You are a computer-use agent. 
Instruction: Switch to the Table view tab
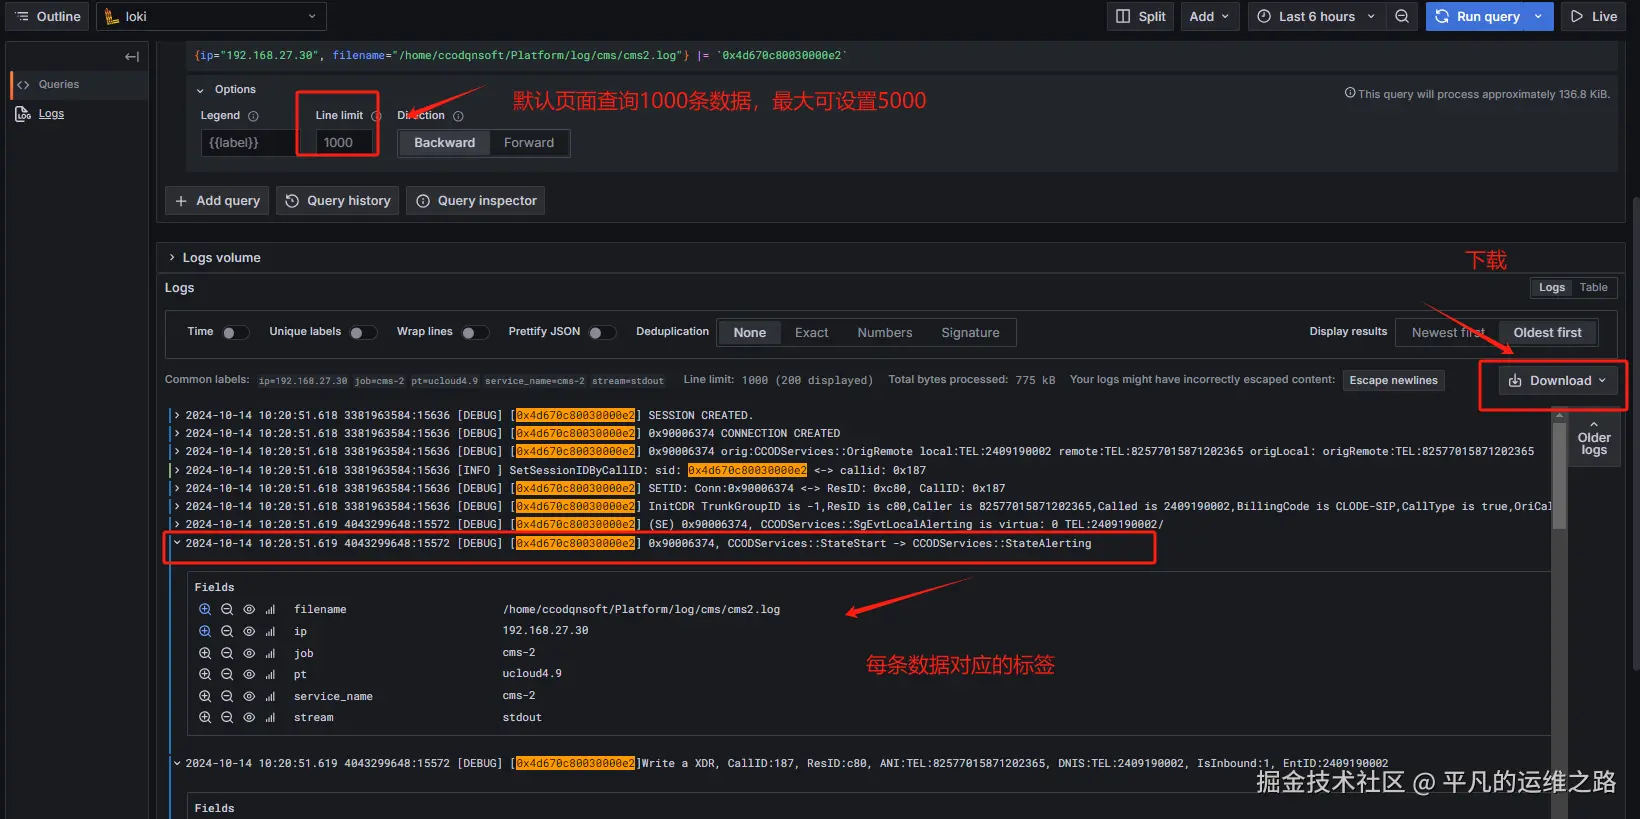1593,288
